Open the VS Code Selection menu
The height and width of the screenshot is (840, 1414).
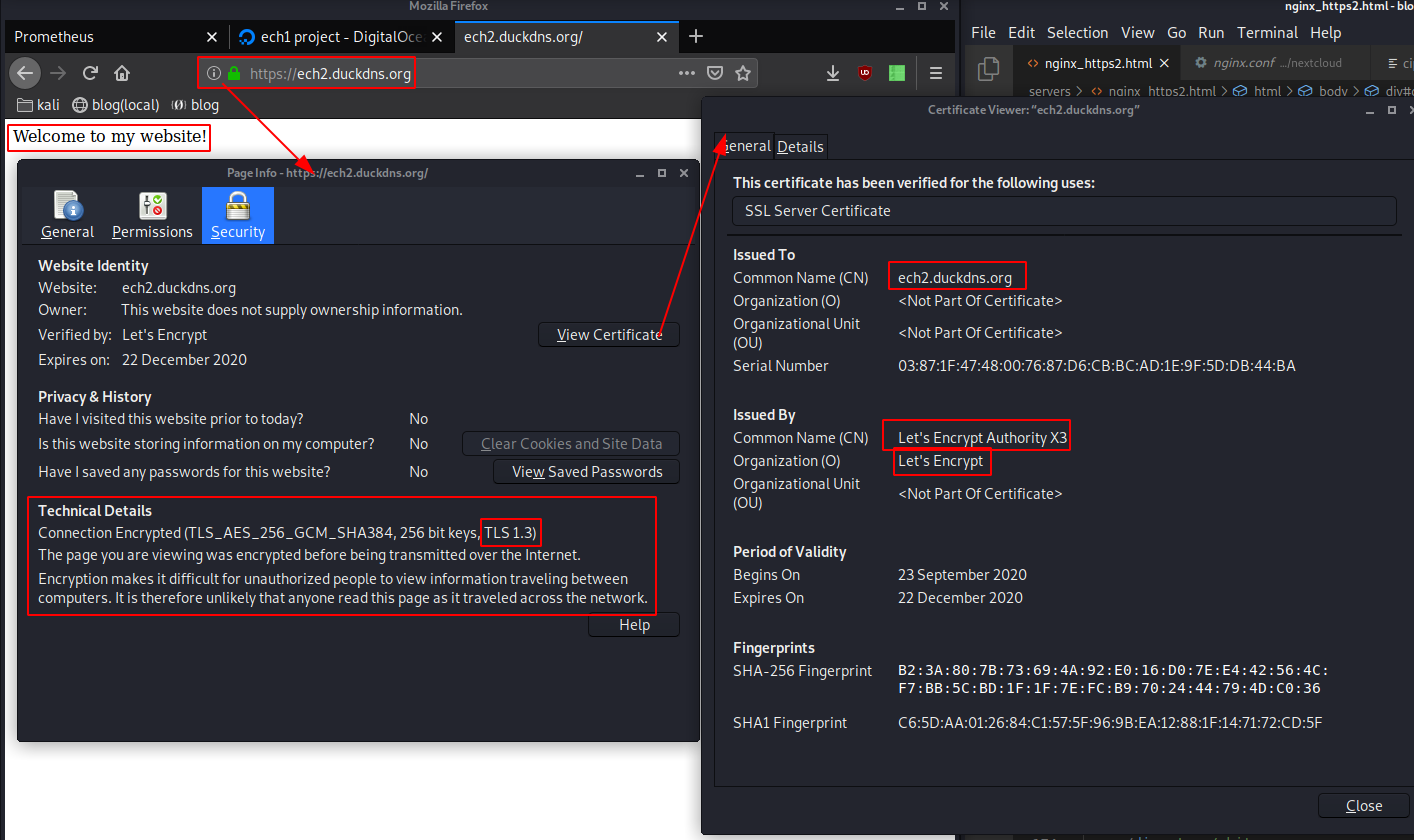[x=1077, y=33]
